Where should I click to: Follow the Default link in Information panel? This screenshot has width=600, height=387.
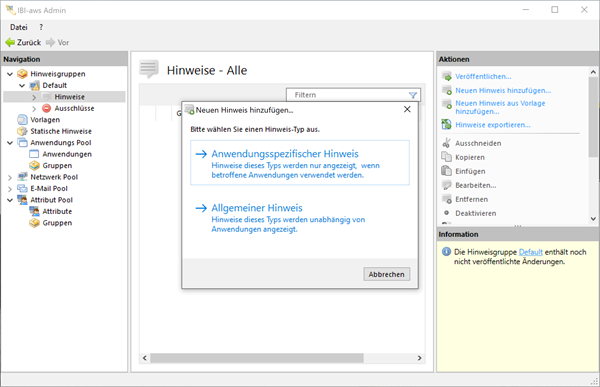530,252
